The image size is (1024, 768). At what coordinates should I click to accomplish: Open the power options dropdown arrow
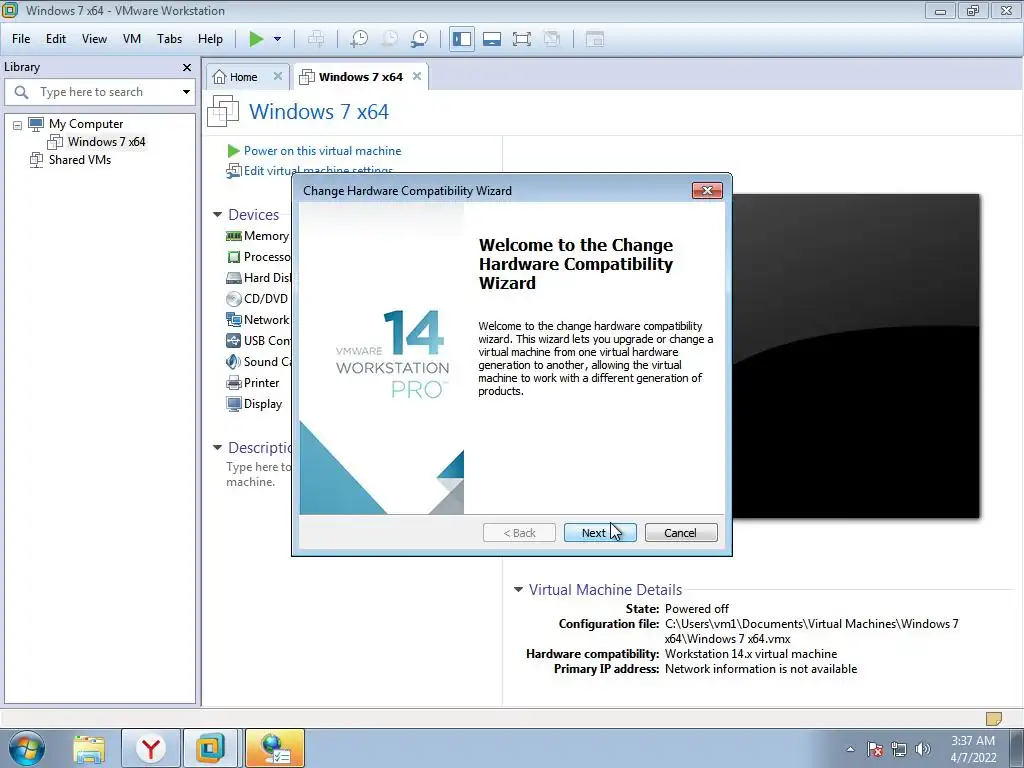(x=278, y=39)
